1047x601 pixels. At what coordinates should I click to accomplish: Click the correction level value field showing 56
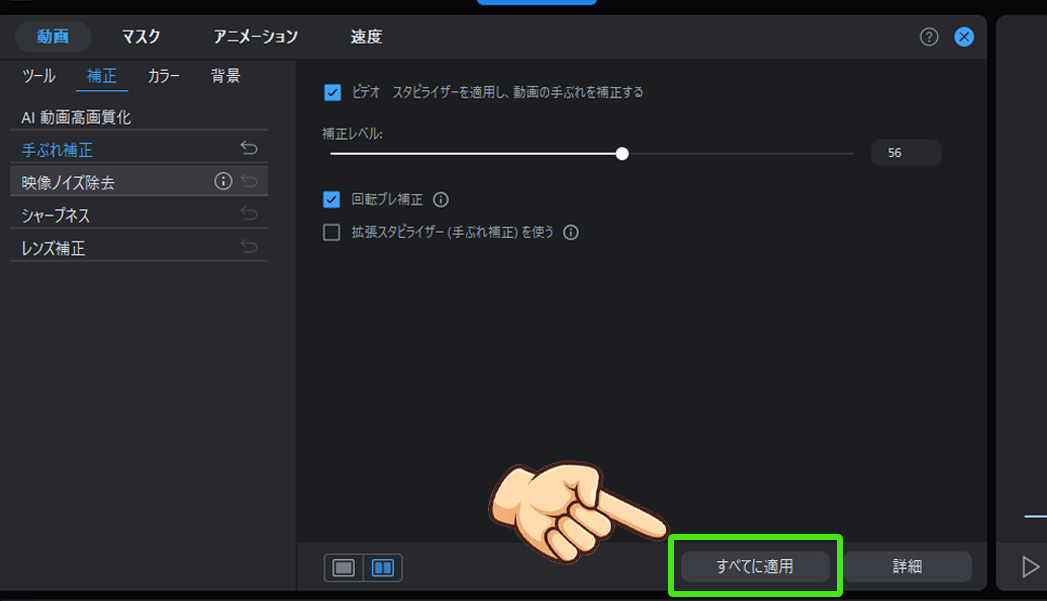pos(904,152)
